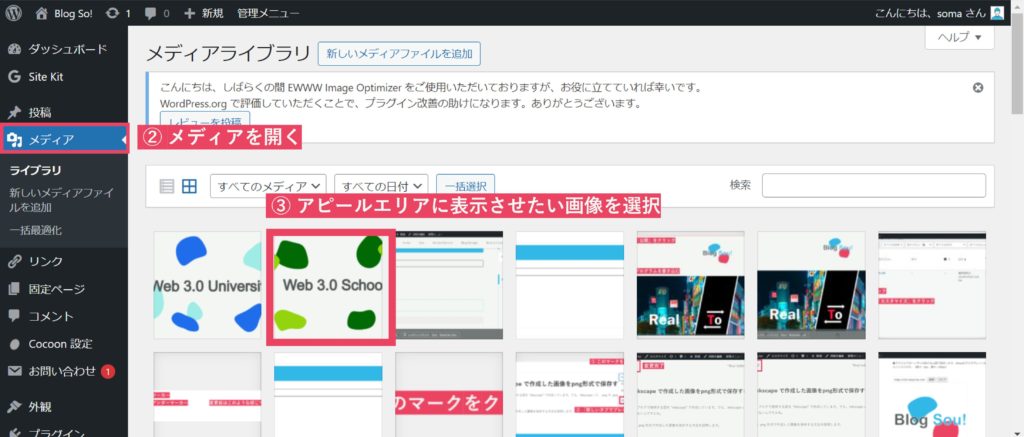This screenshot has height=437, width=1024.
Task: Open Cocoon 設定 in the sidebar
Action: [60, 343]
